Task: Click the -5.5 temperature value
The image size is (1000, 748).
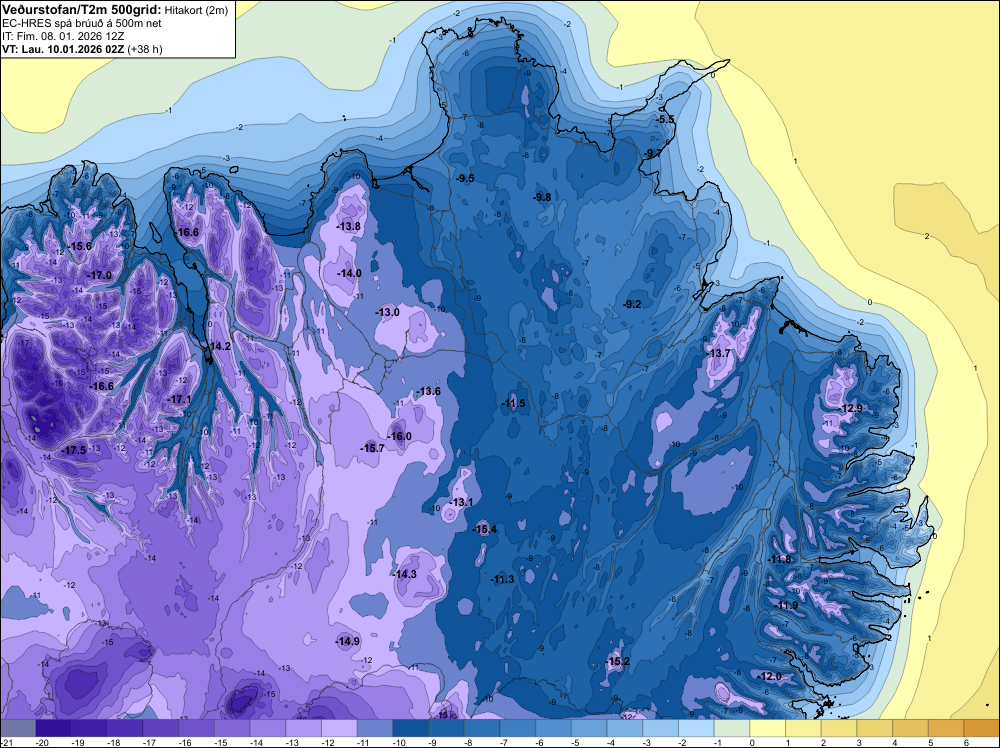Action: click(x=665, y=119)
